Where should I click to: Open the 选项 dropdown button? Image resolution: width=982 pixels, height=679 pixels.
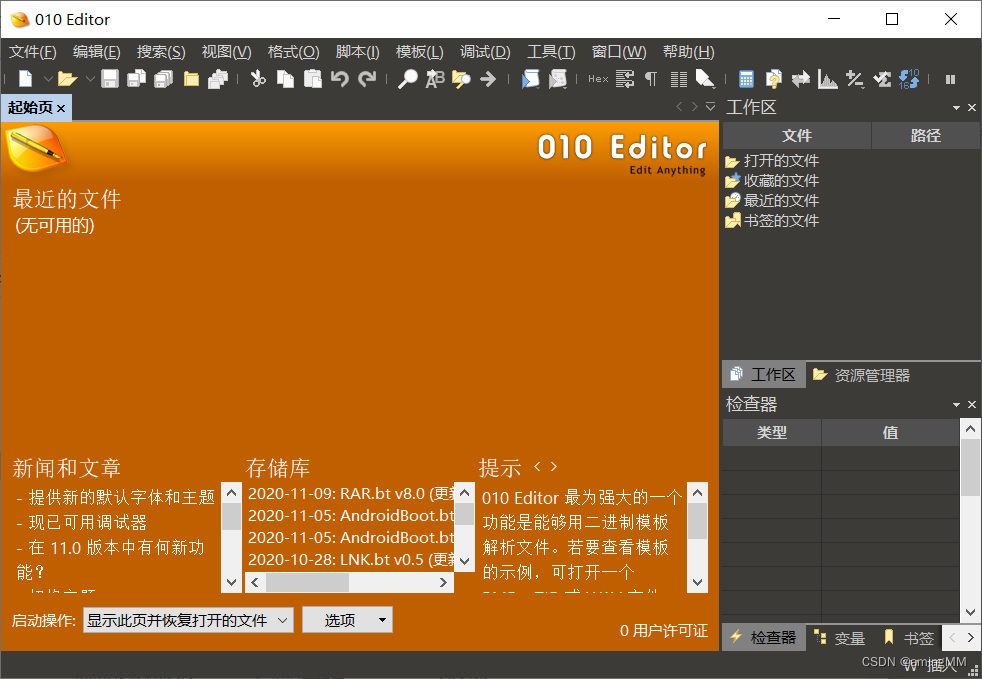[x=348, y=620]
